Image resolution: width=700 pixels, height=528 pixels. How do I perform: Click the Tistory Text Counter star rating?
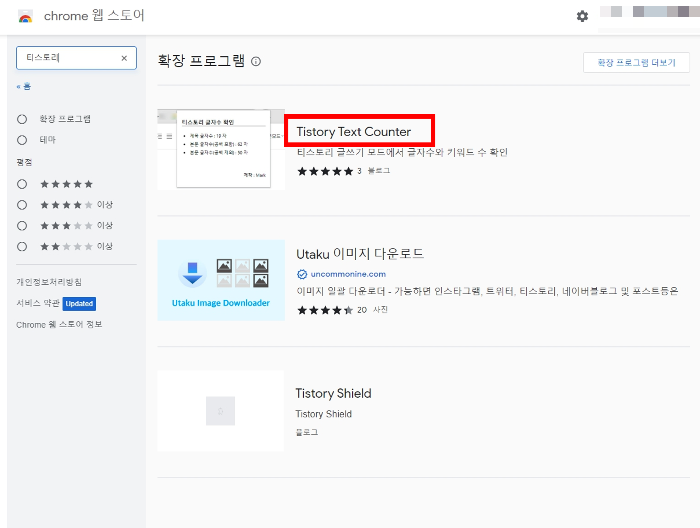click(325, 171)
